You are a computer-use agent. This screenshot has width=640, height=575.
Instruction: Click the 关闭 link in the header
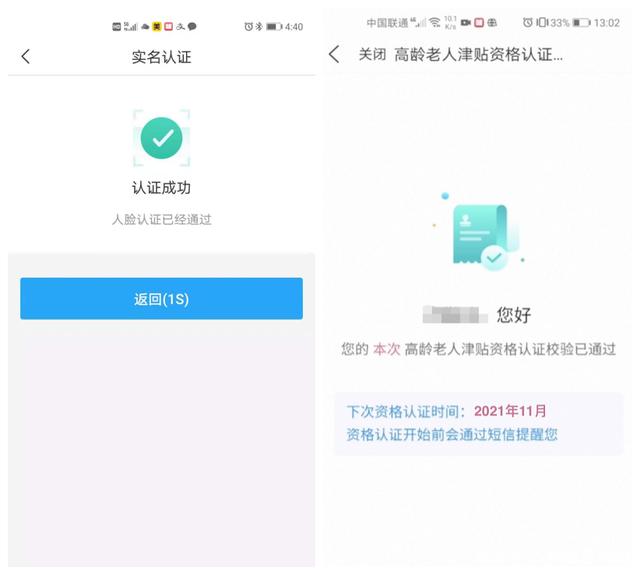click(372, 54)
